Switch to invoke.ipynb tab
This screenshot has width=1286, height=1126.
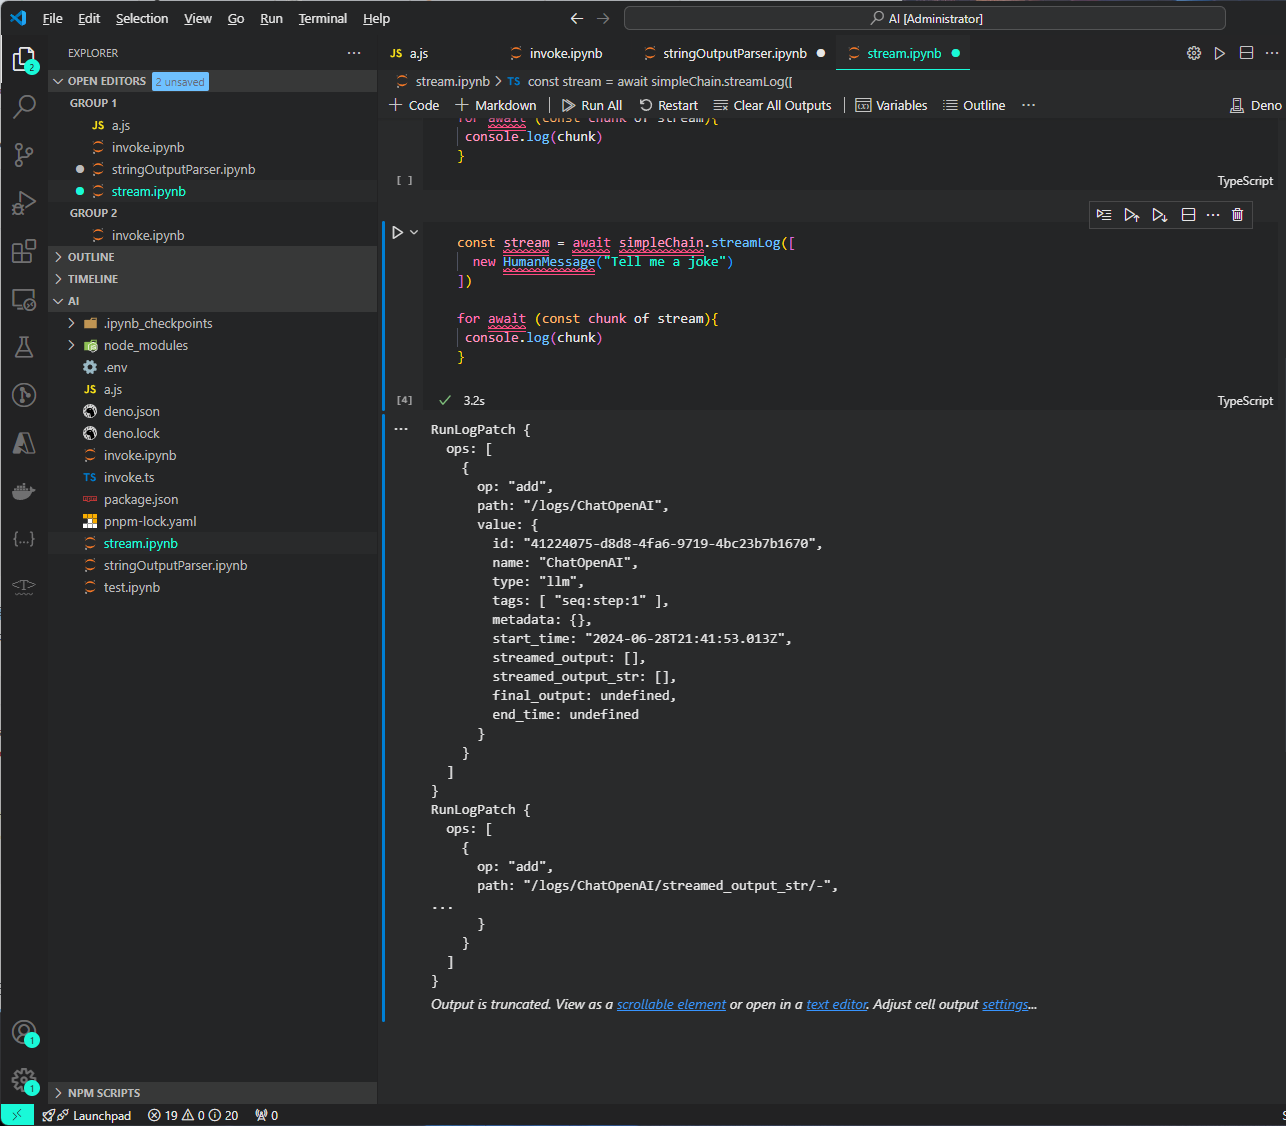point(566,53)
